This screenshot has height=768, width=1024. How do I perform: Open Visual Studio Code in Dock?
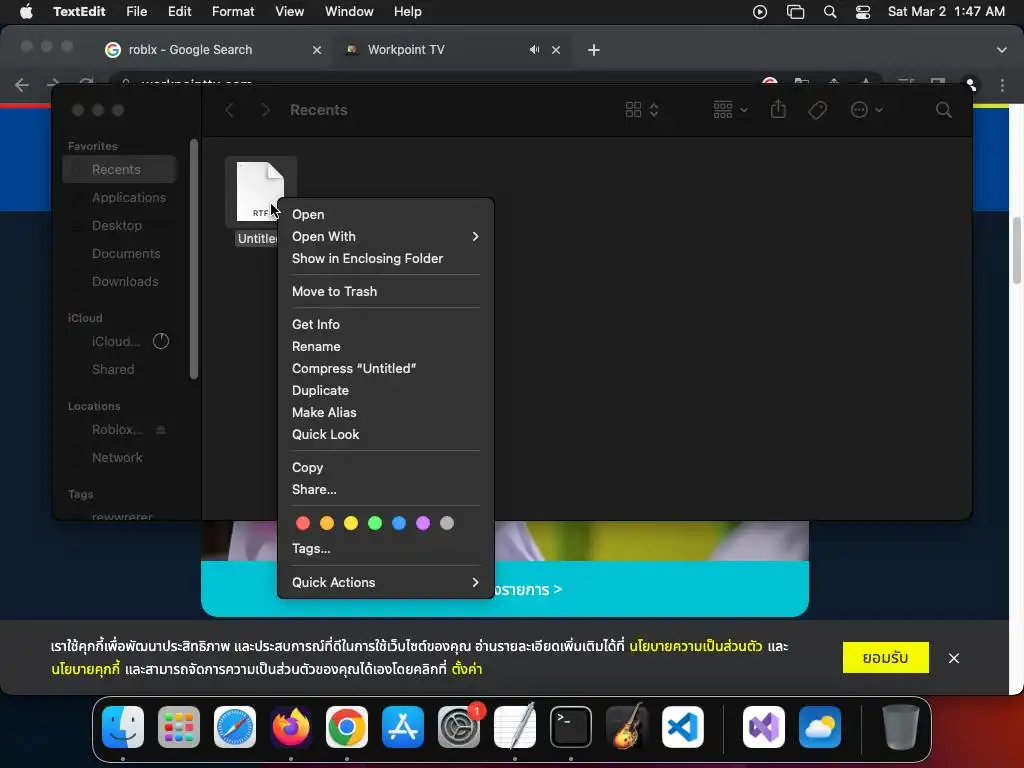[683, 727]
